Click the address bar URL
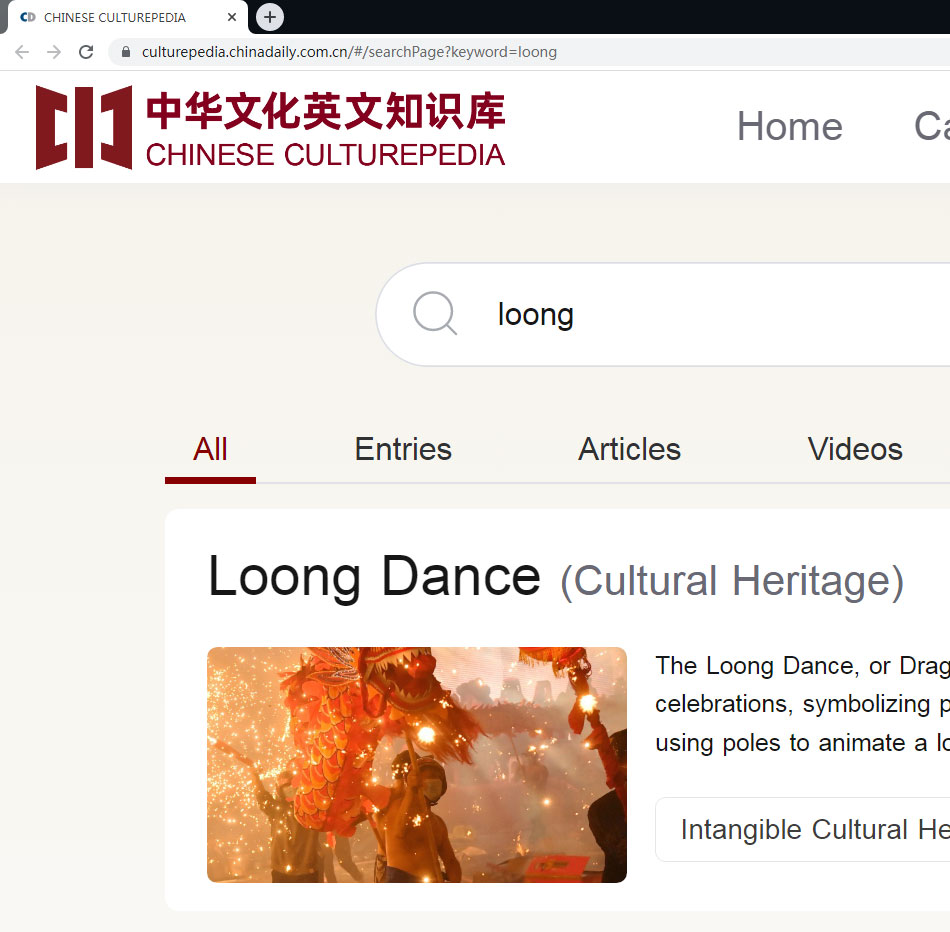The width and height of the screenshot is (950, 932). (349, 52)
